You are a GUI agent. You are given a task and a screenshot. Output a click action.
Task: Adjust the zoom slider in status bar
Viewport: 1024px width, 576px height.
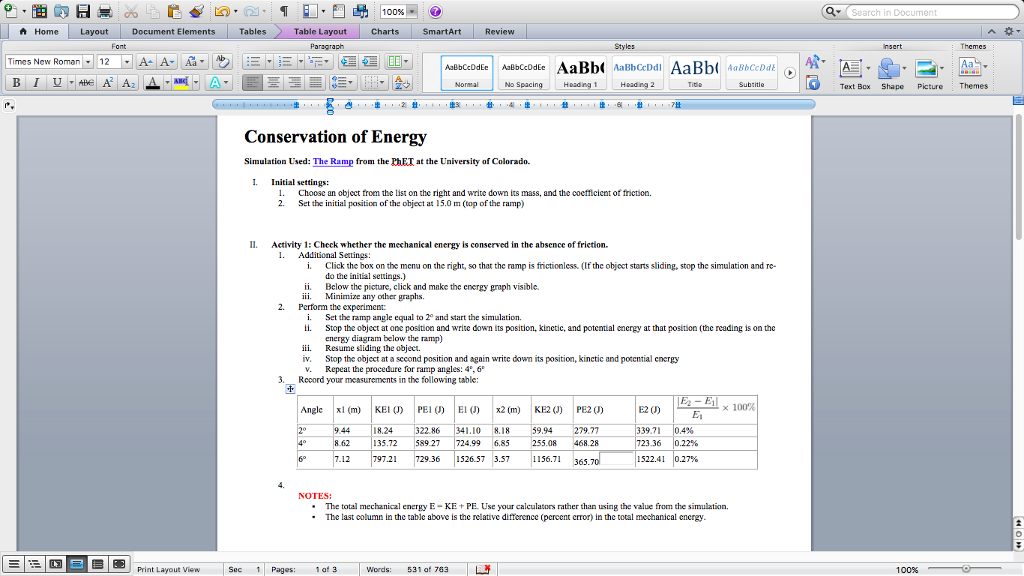click(x=966, y=569)
